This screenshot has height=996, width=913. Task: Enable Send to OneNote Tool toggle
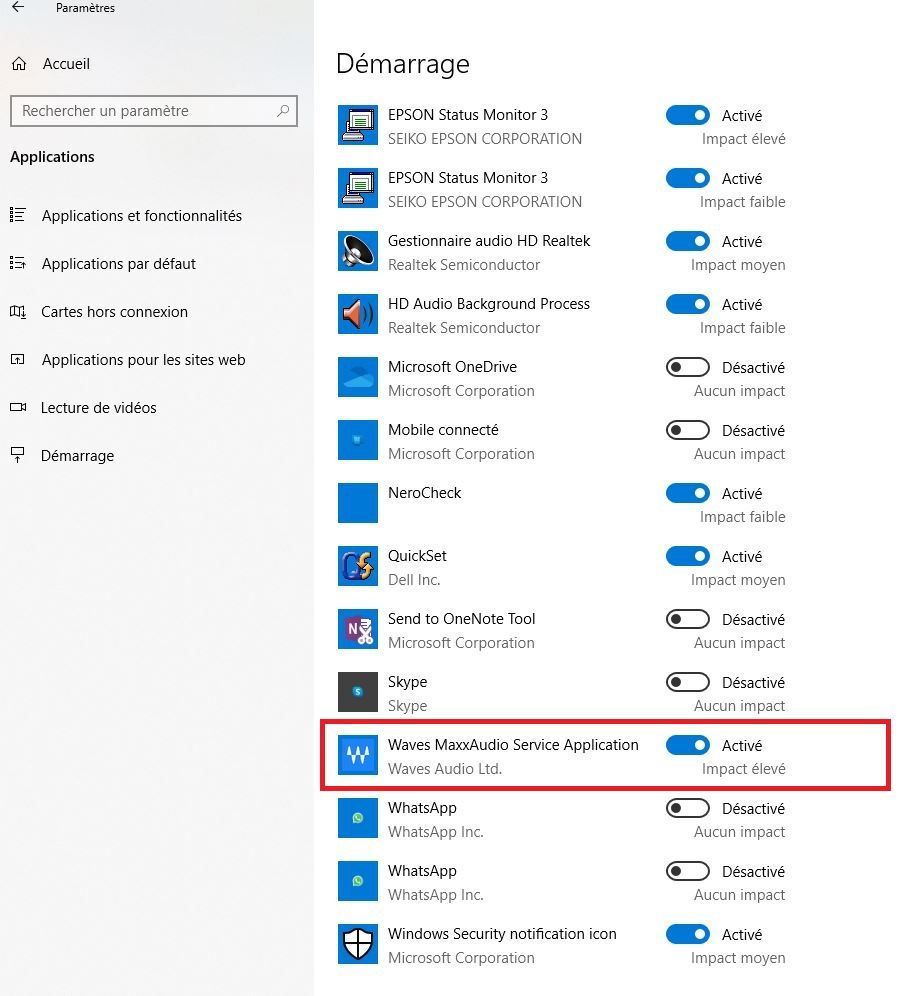687,619
